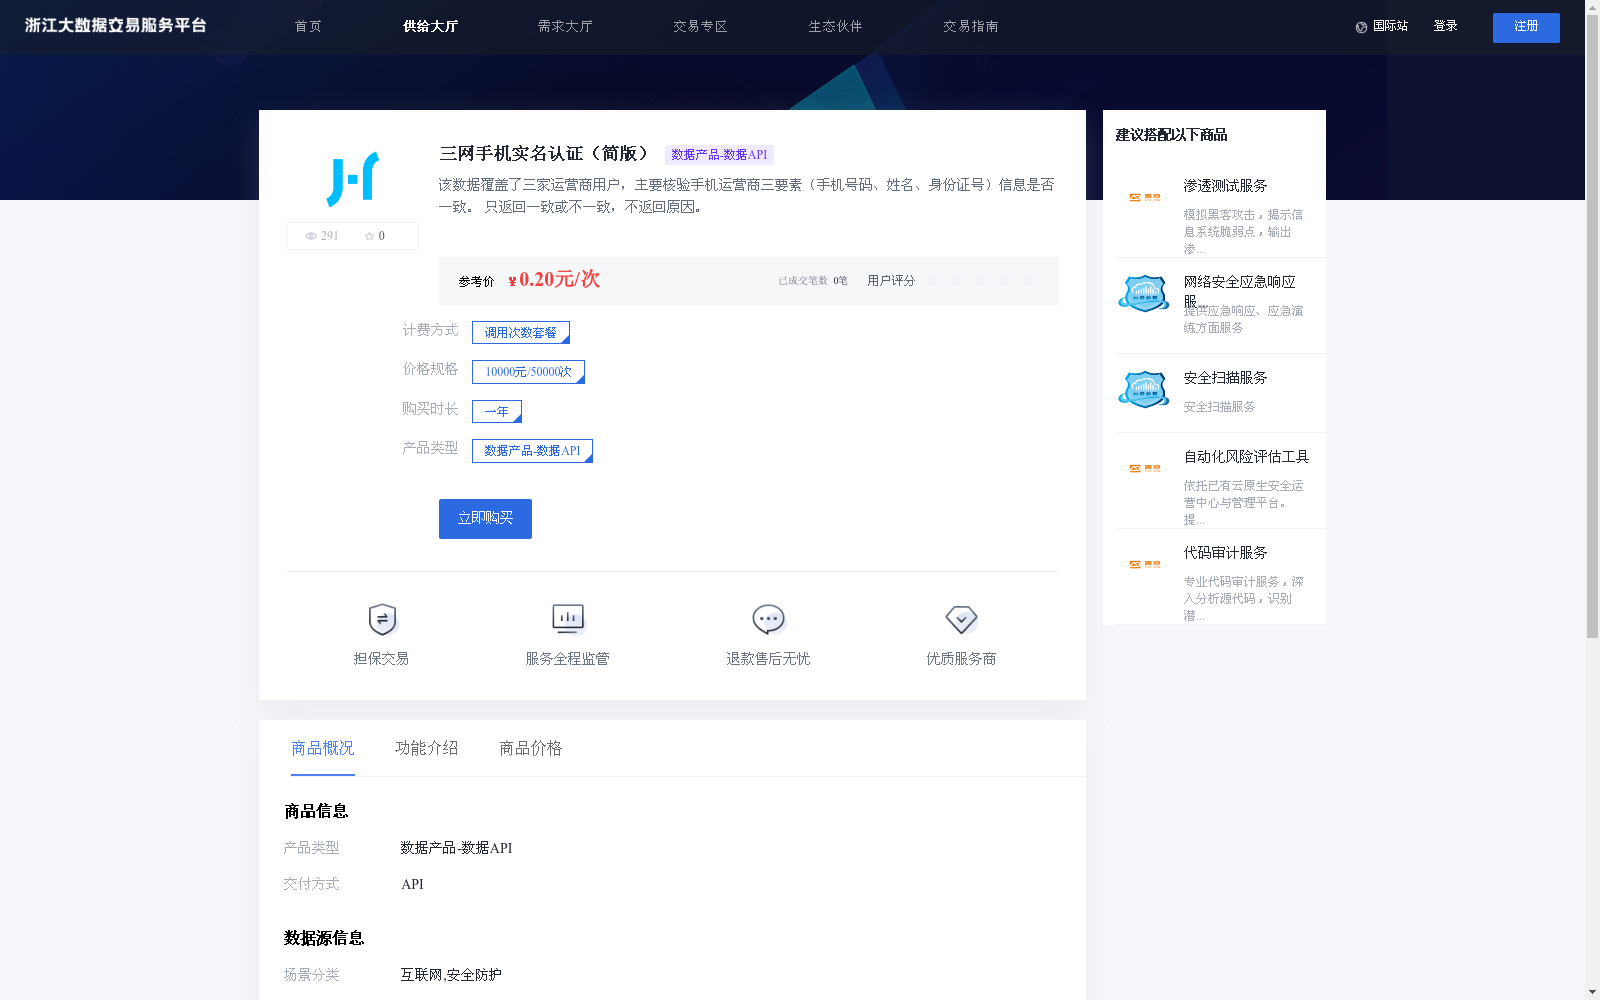Image resolution: width=1600 pixels, height=1000 pixels.
Task: Select the 一年 purchase duration option
Action: (497, 411)
